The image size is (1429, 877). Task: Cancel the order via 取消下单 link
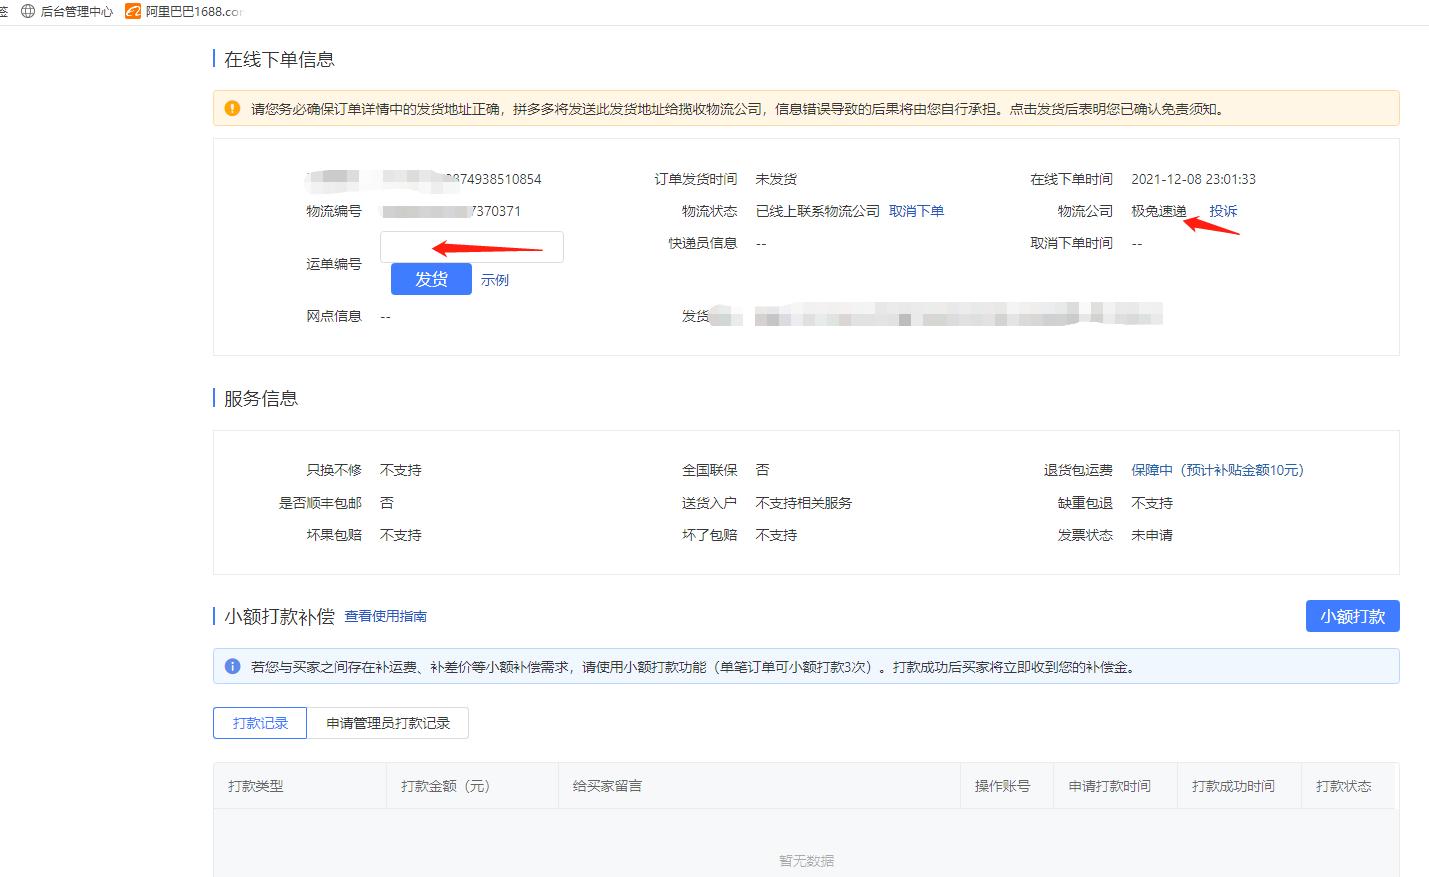[x=915, y=211]
